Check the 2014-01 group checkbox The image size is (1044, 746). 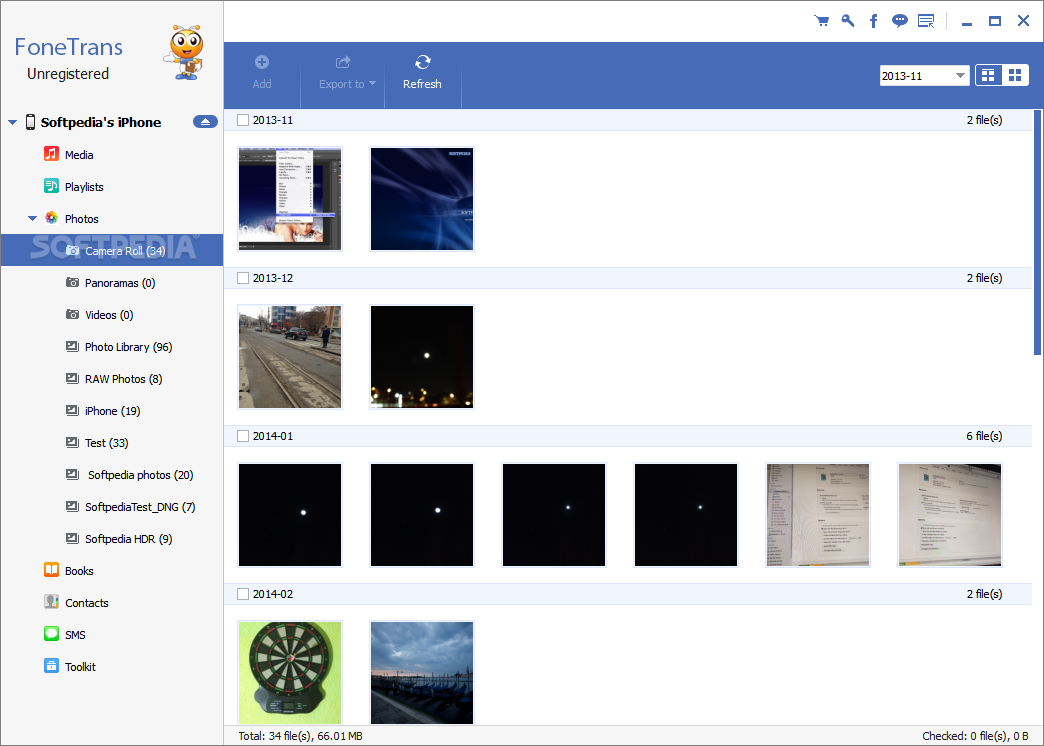[x=243, y=436]
